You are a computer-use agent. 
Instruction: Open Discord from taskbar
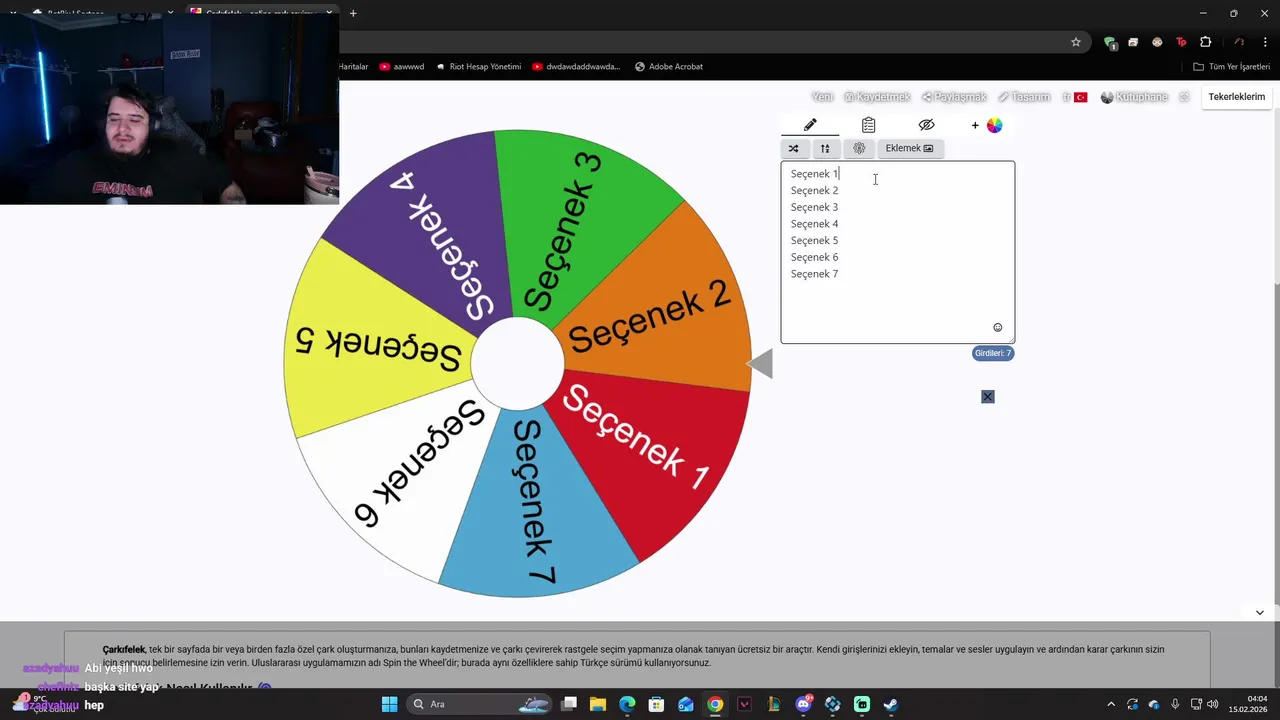click(x=803, y=704)
